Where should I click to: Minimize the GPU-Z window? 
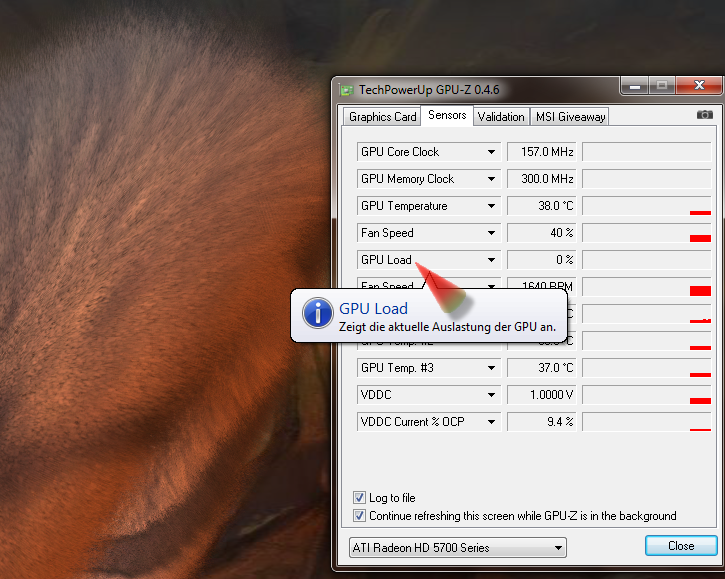point(634,86)
